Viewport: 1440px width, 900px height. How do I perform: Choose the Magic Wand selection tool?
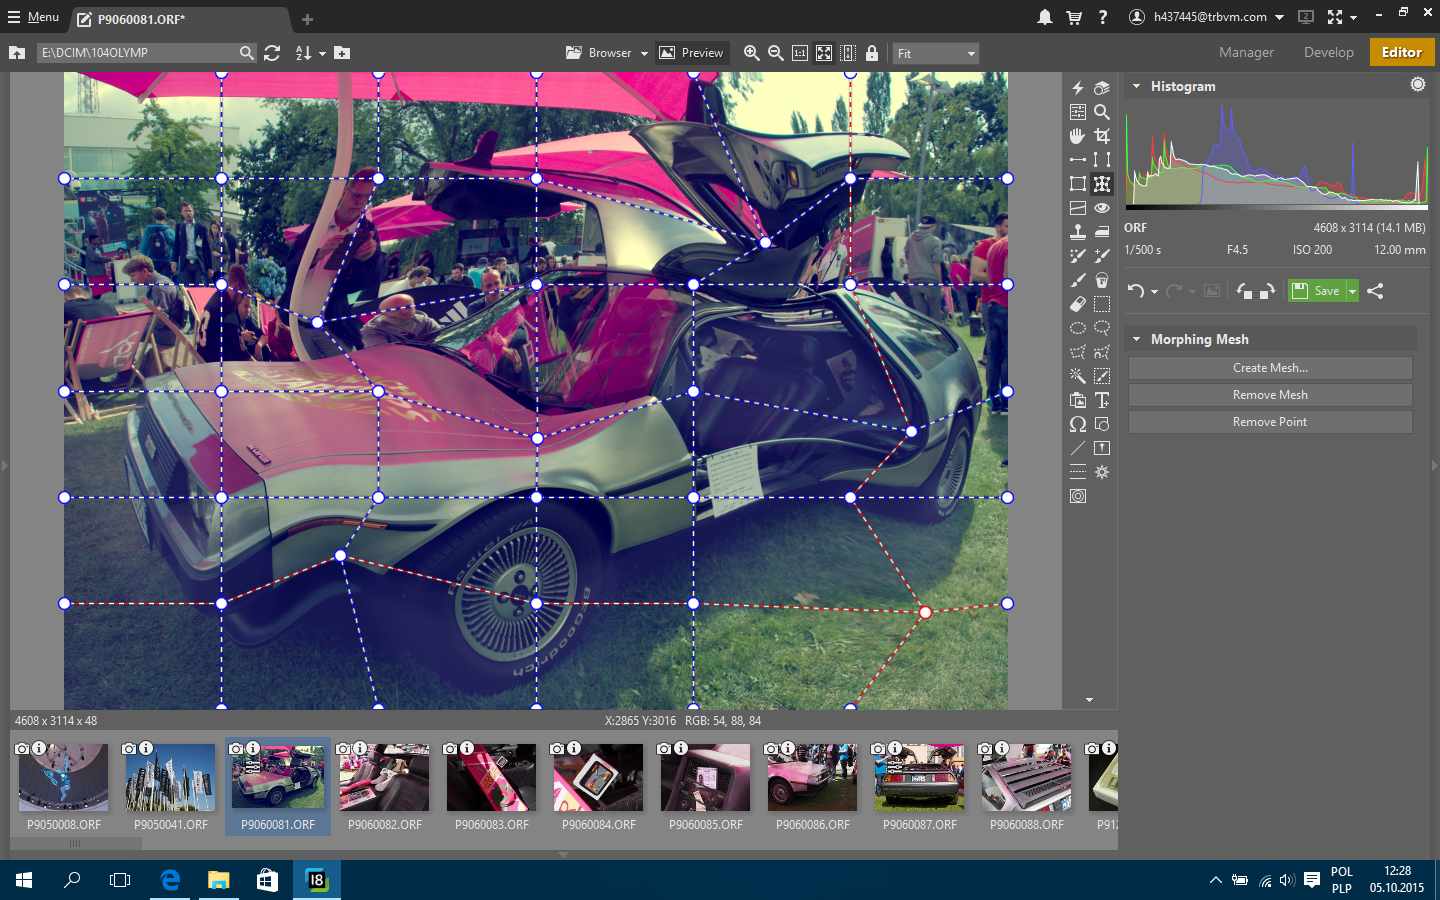[1078, 376]
